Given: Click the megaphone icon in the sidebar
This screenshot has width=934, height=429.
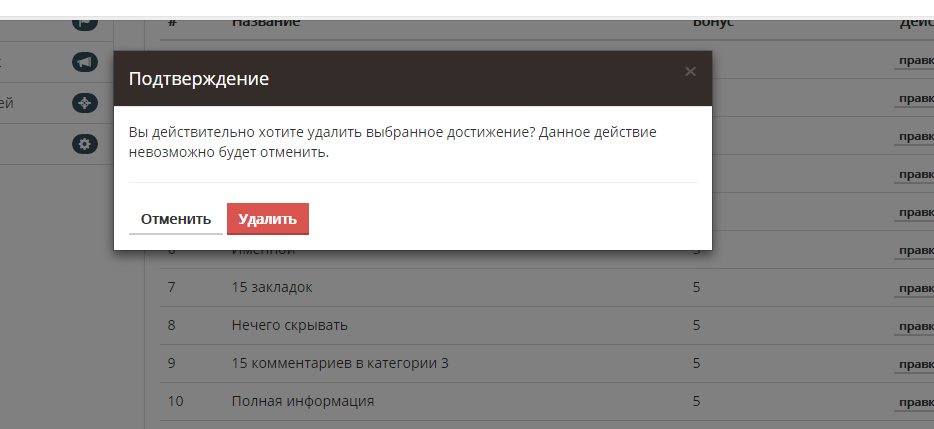Looking at the screenshot, I should coord(85,62).
